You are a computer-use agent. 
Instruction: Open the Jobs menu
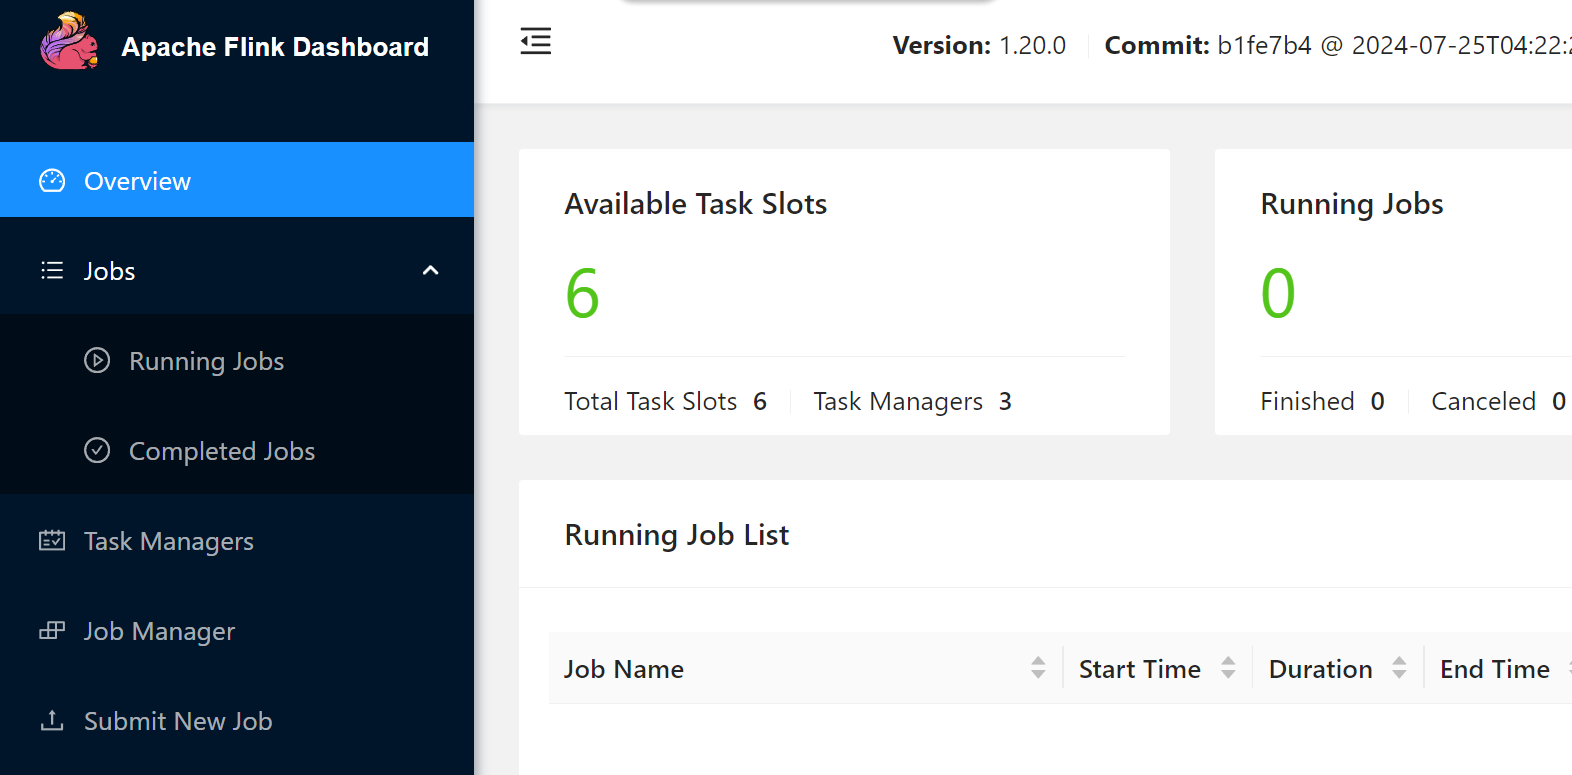(x=237, y=270)
